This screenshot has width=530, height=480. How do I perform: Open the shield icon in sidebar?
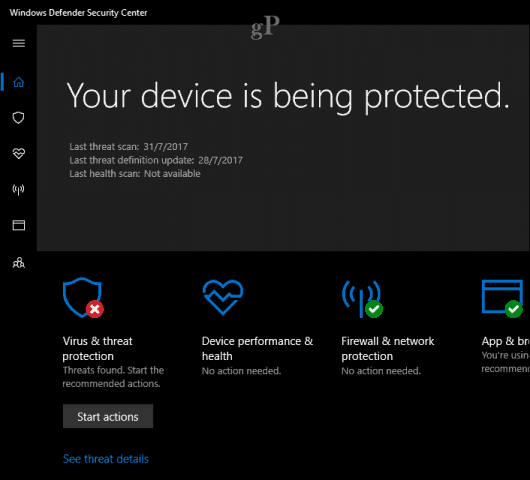[x=19, y=118]
